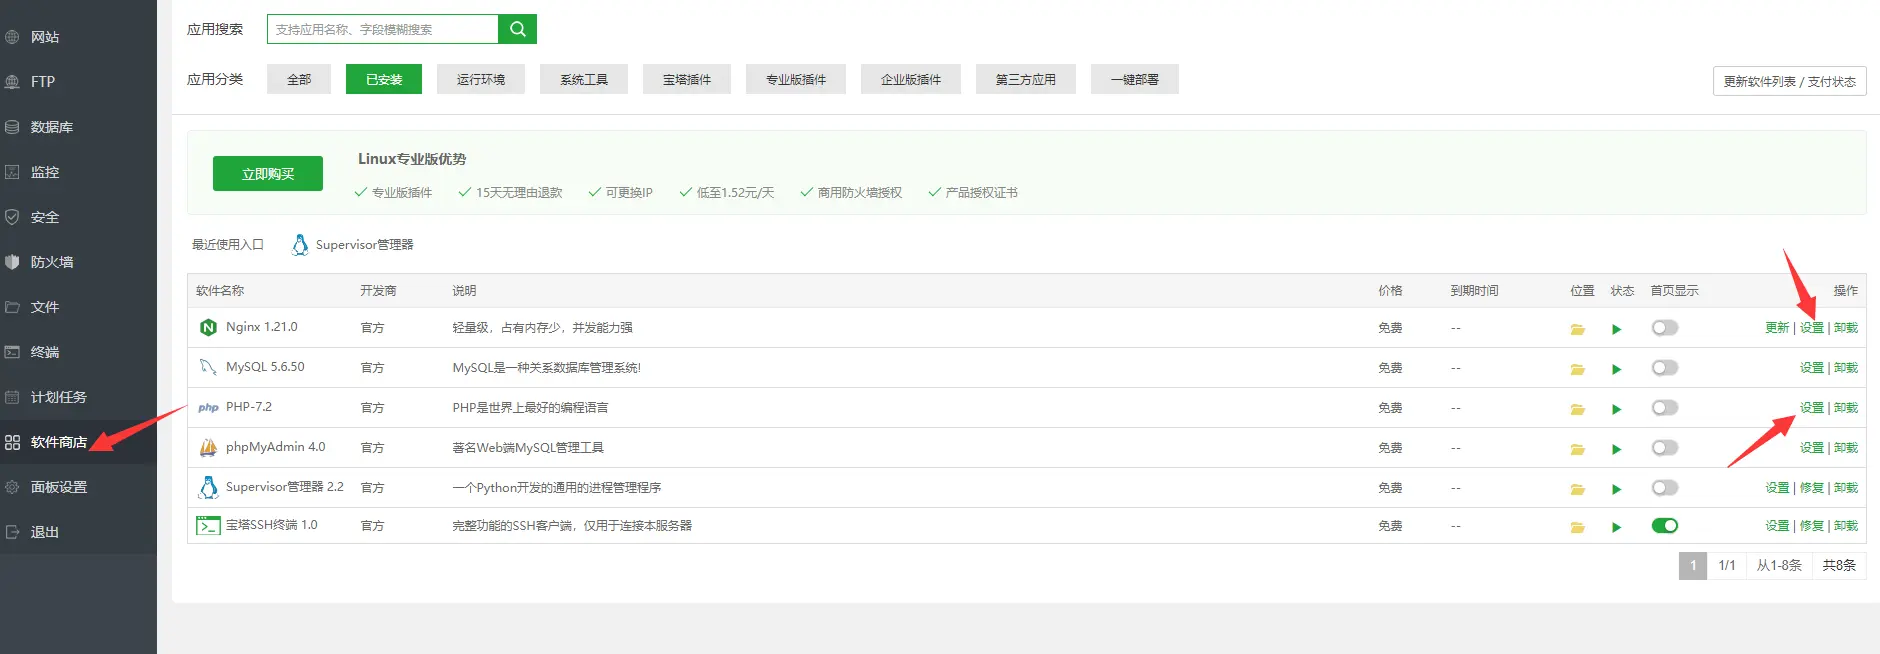Select the 已安装 category tab
The height and width of the screenshot is (654, 1880).
(384, 79)
